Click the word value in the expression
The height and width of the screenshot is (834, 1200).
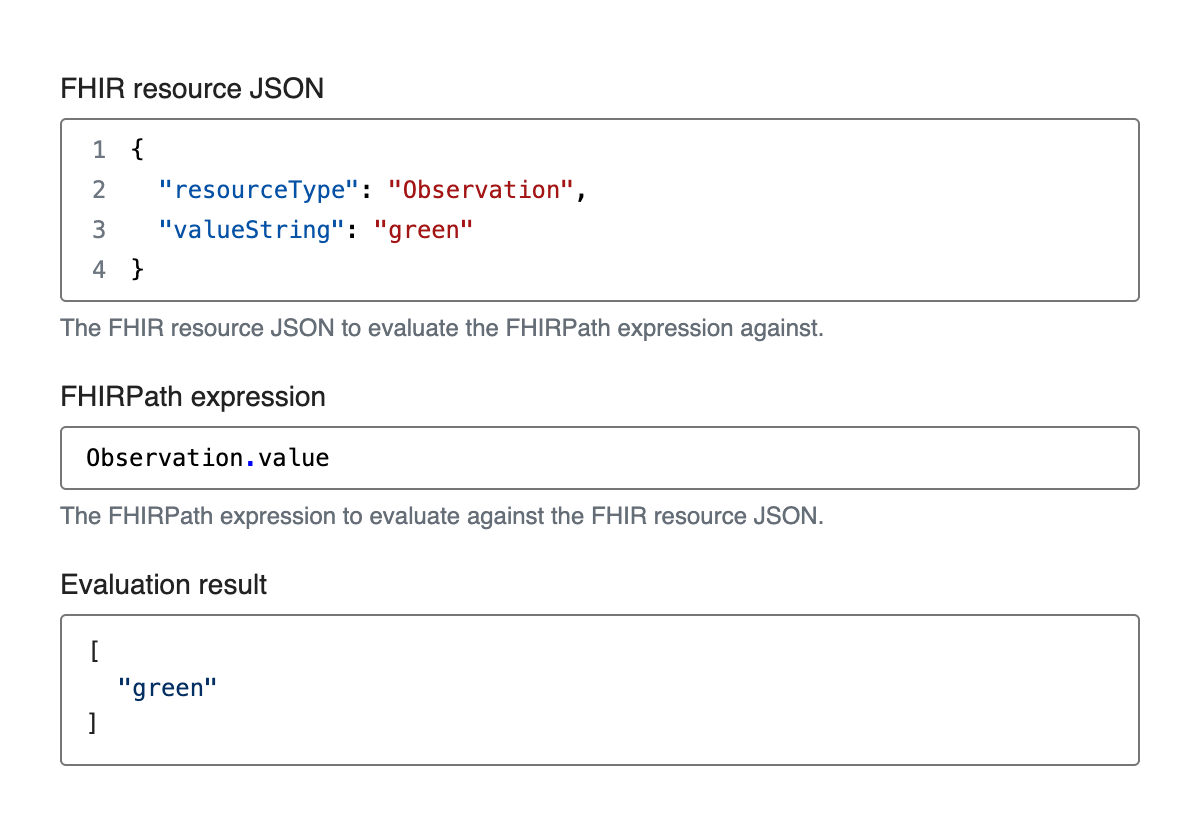293,458
